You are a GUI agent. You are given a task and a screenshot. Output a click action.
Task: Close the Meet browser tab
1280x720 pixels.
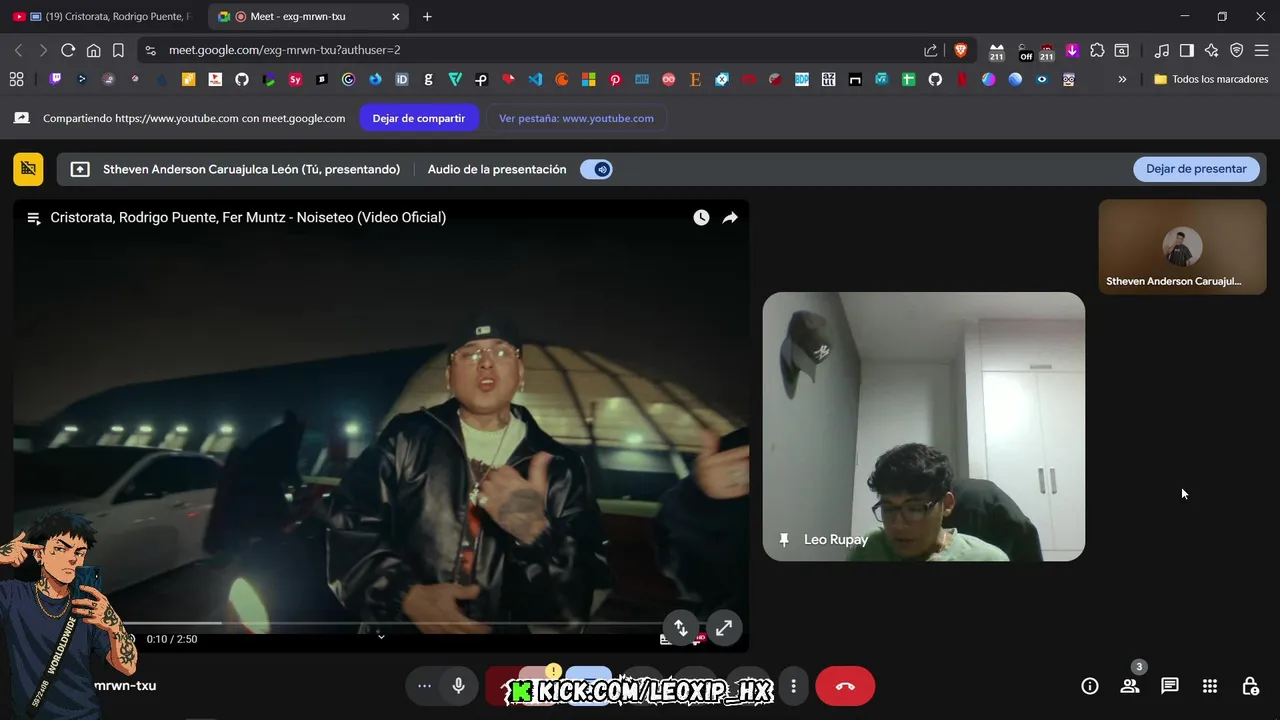(x=395, y=16)
